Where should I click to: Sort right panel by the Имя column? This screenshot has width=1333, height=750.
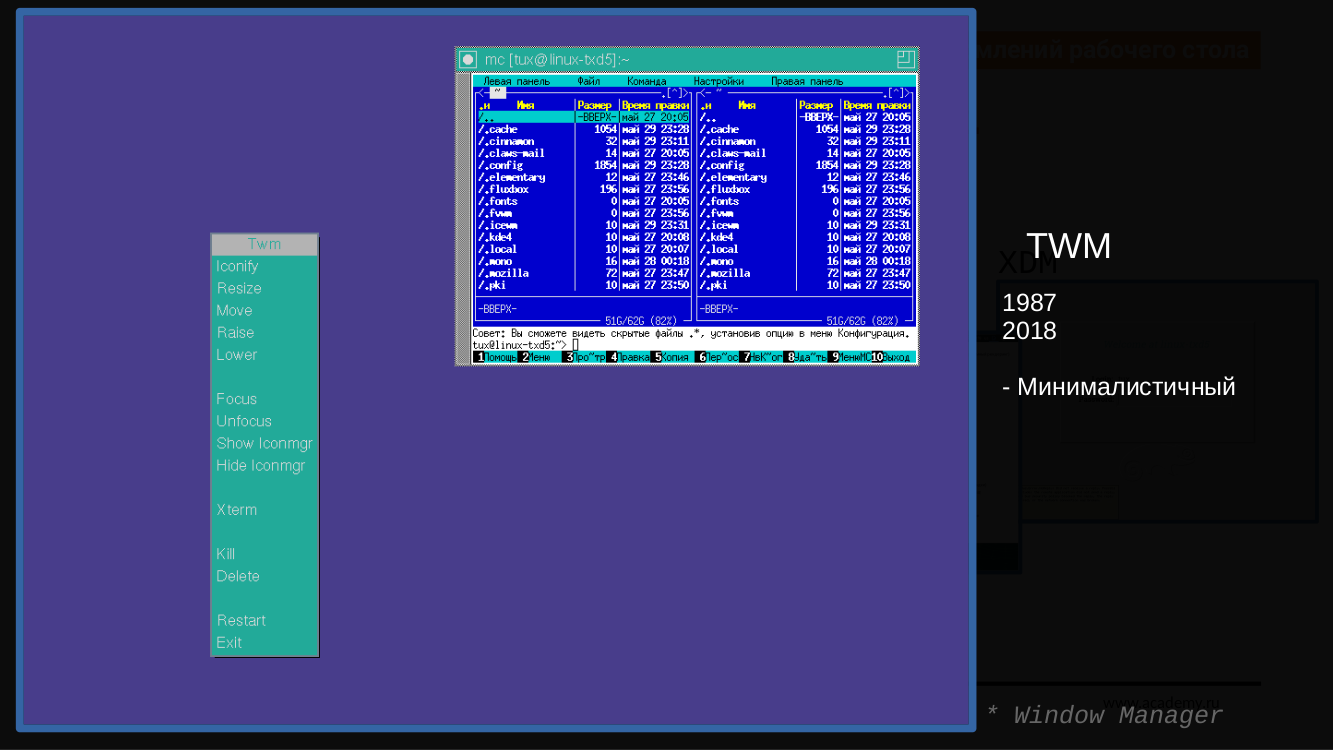747,105
